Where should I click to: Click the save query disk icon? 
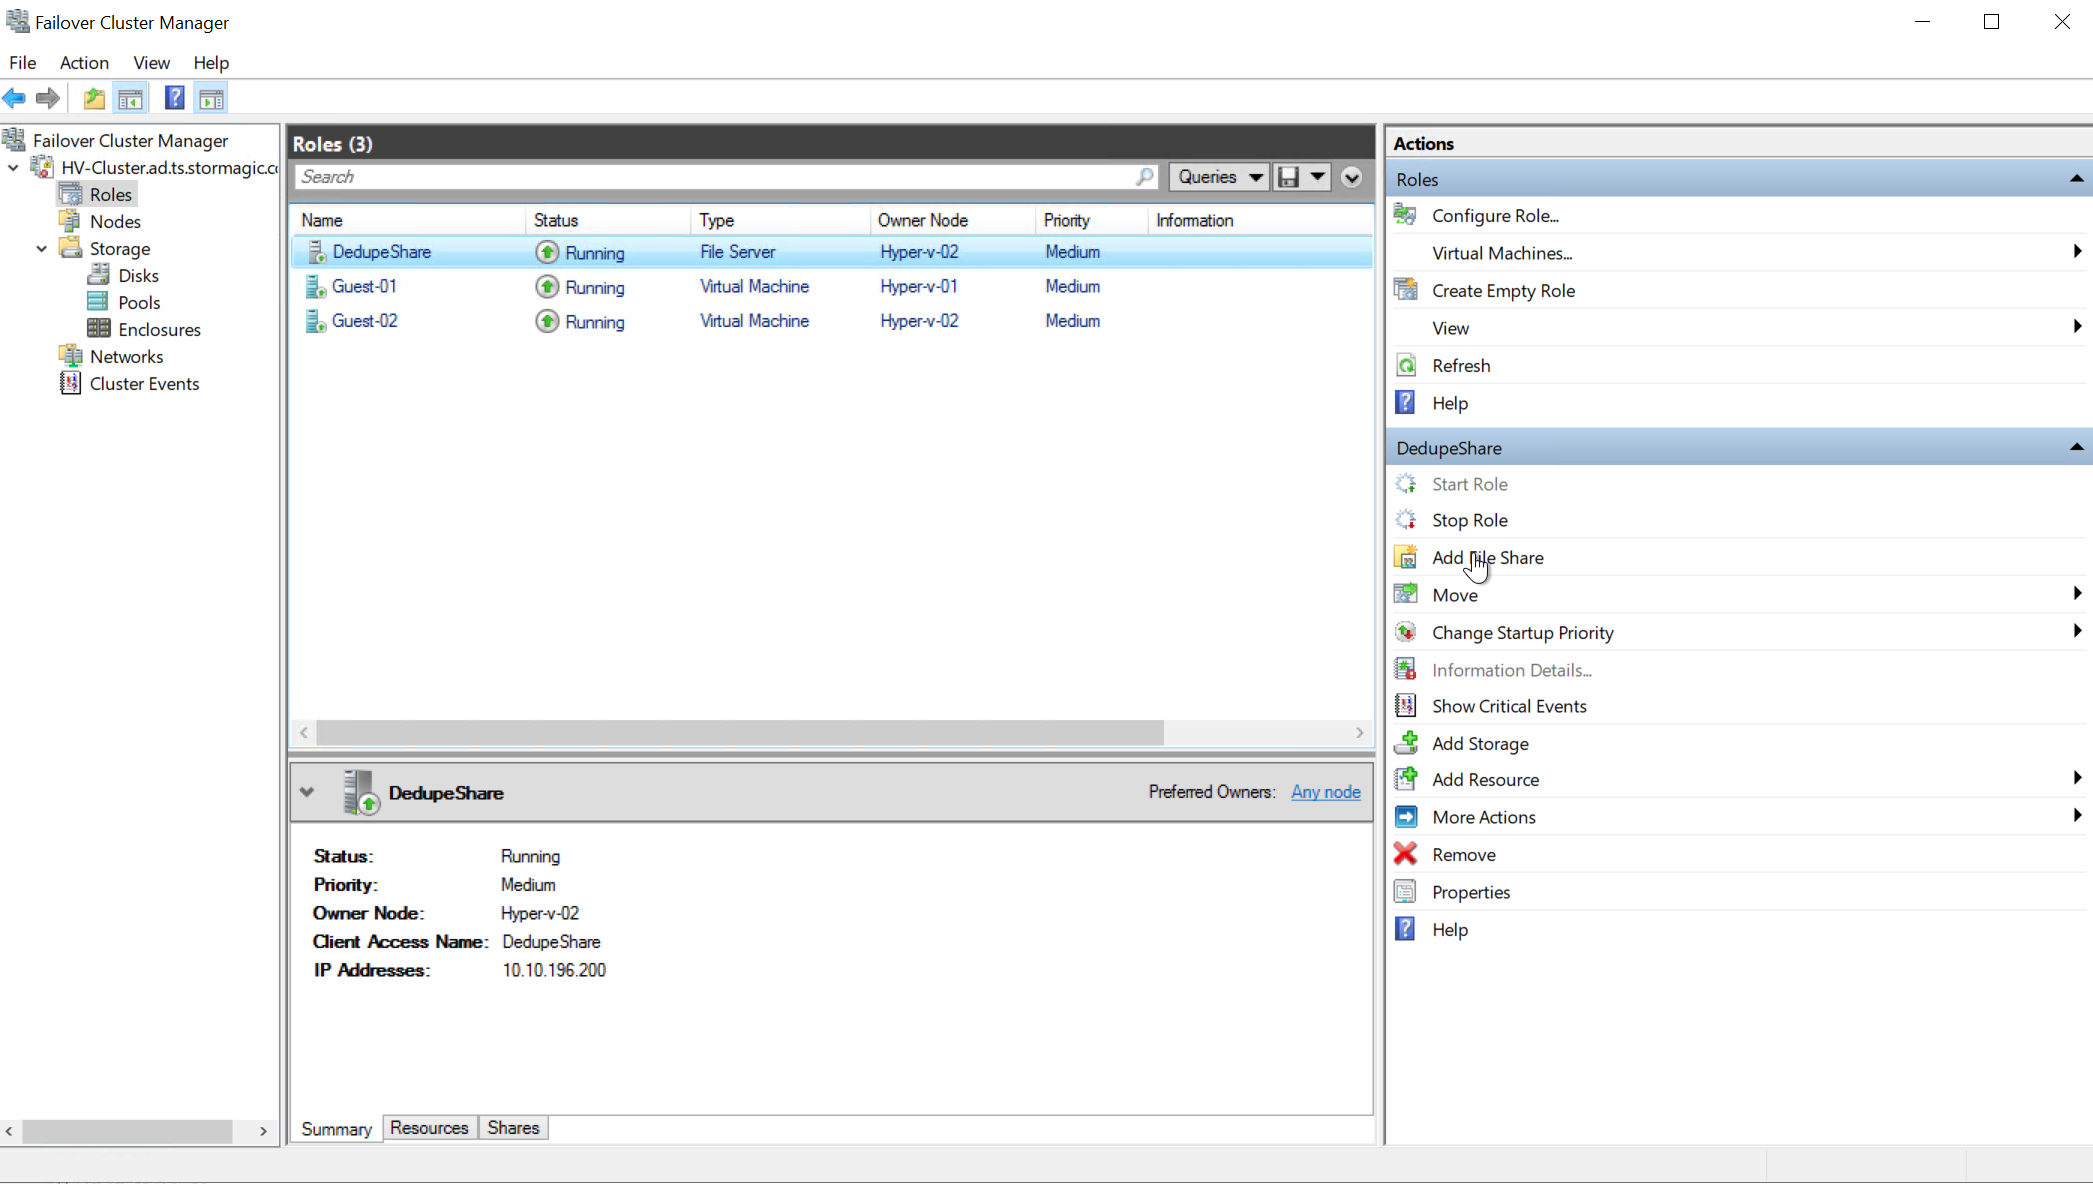1289,177
